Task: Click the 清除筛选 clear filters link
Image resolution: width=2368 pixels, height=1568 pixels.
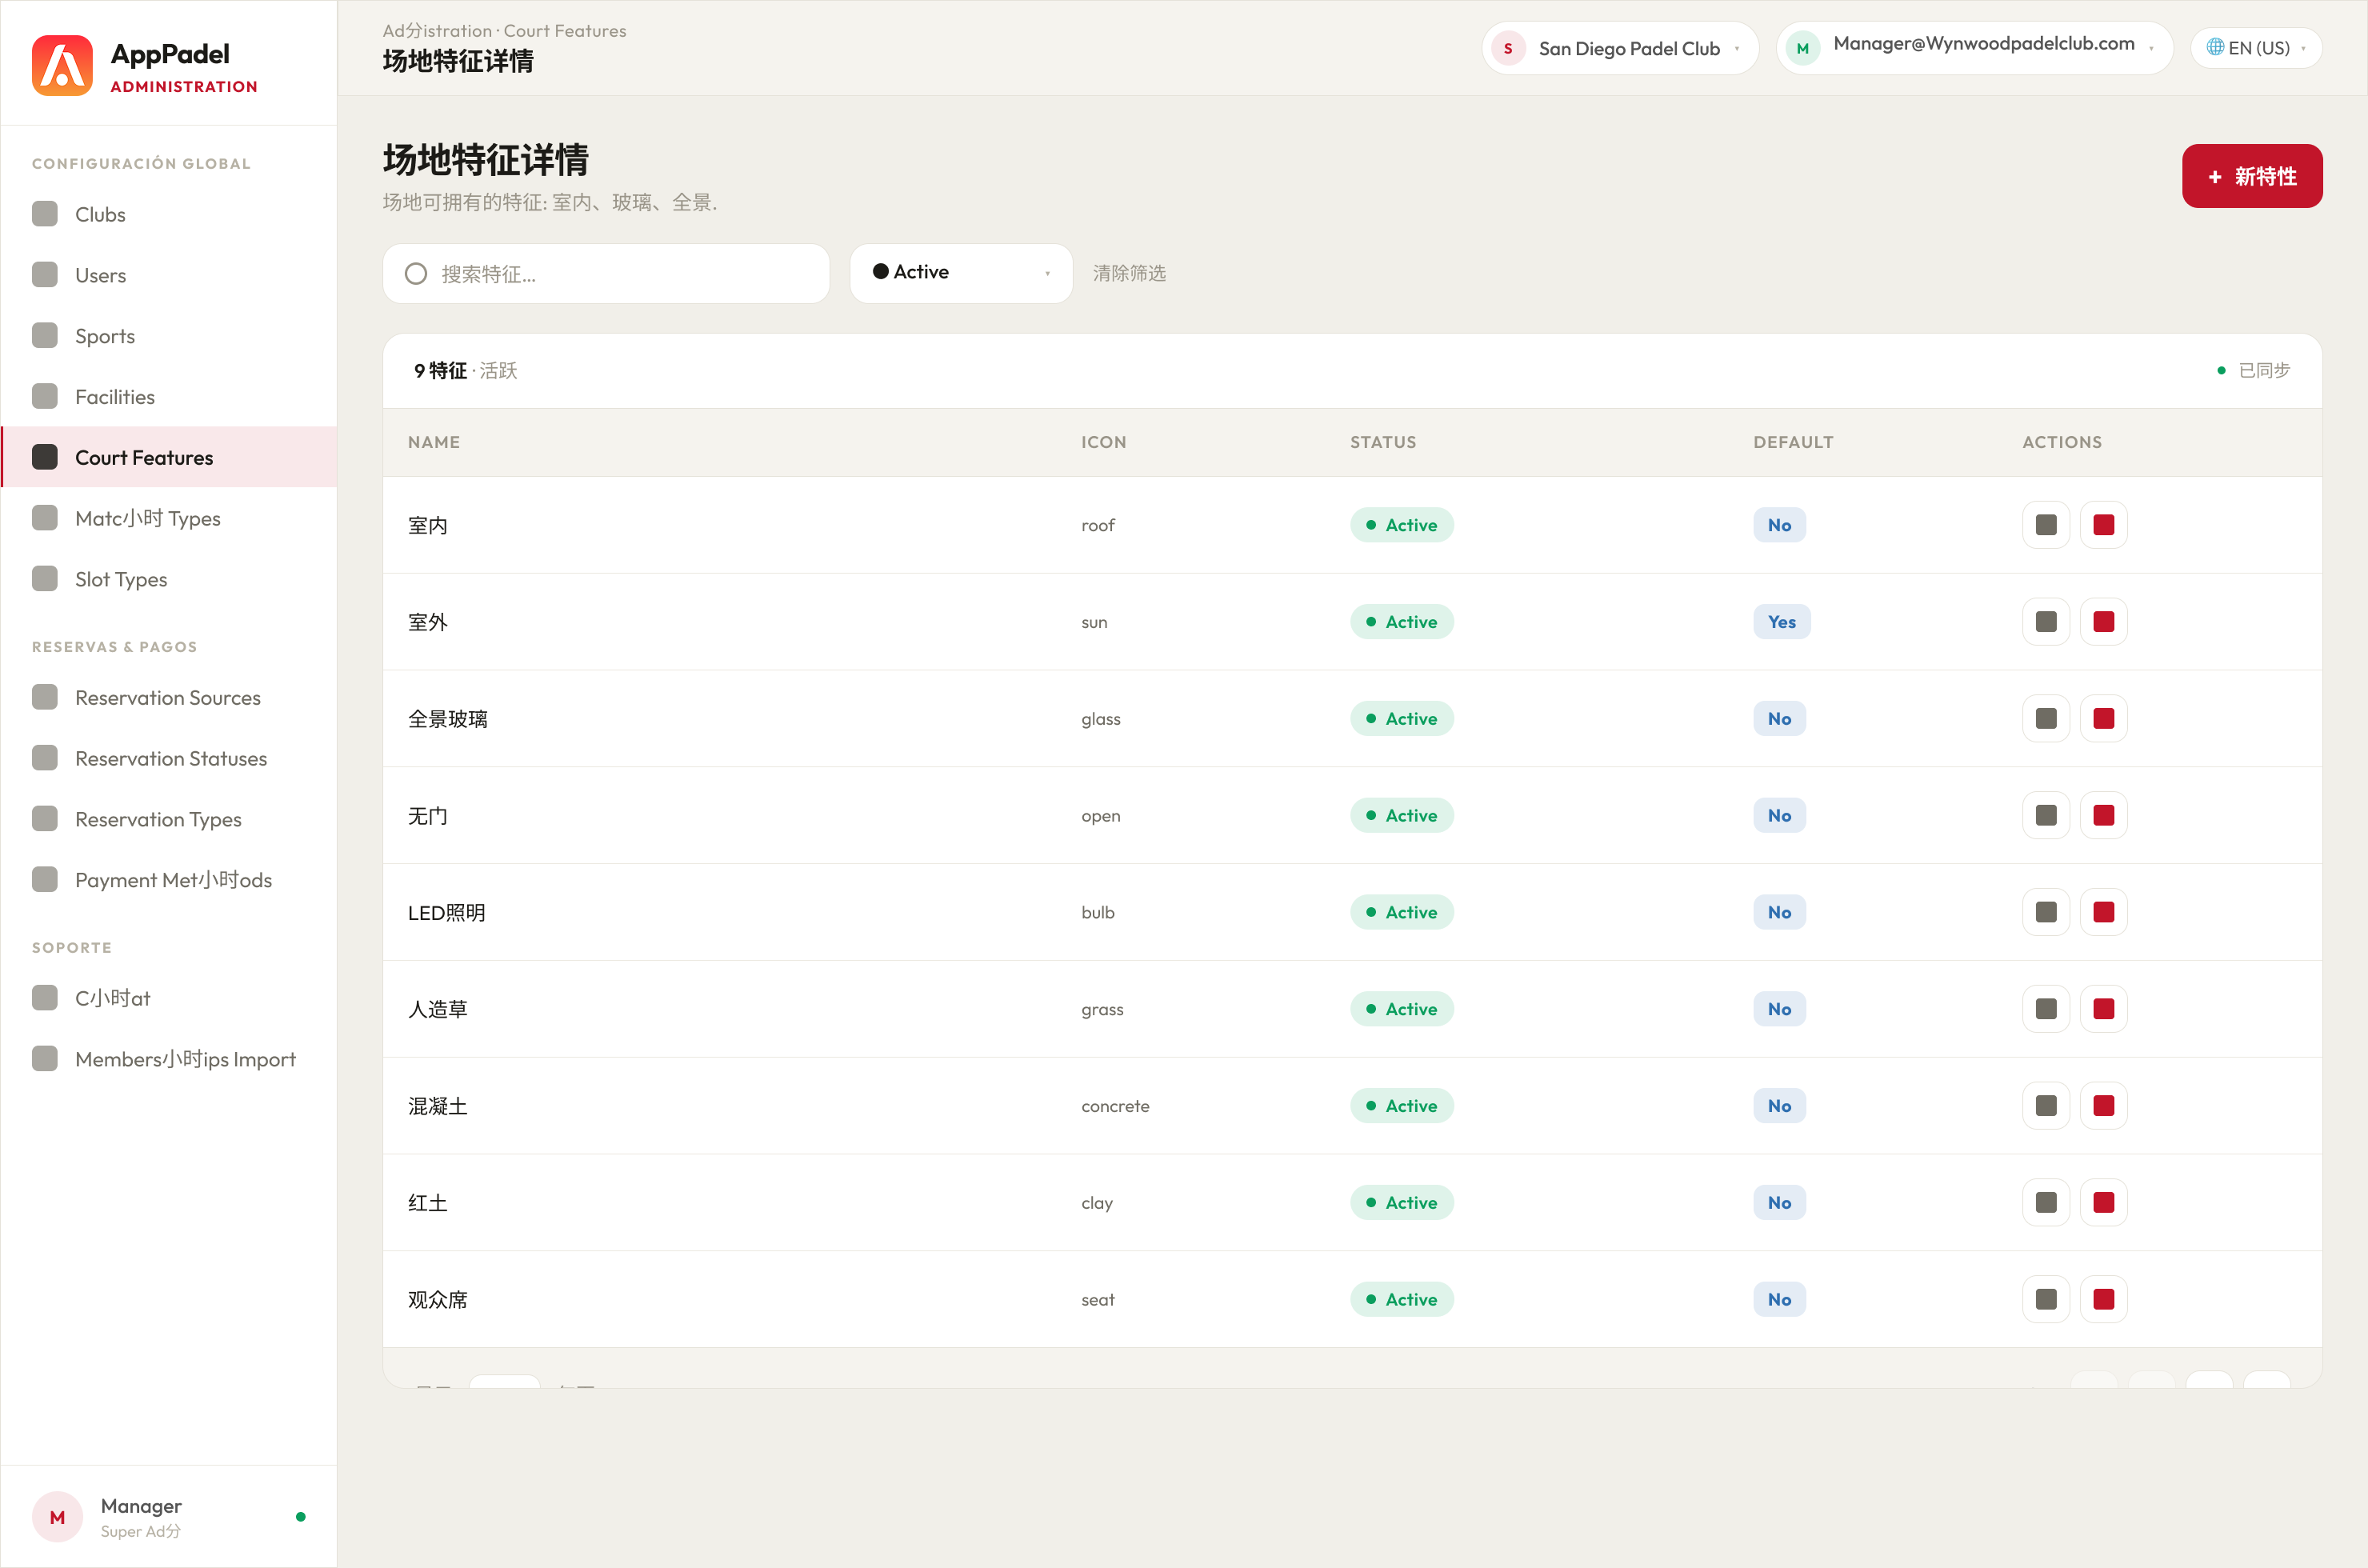Action: pos(1129,273)
